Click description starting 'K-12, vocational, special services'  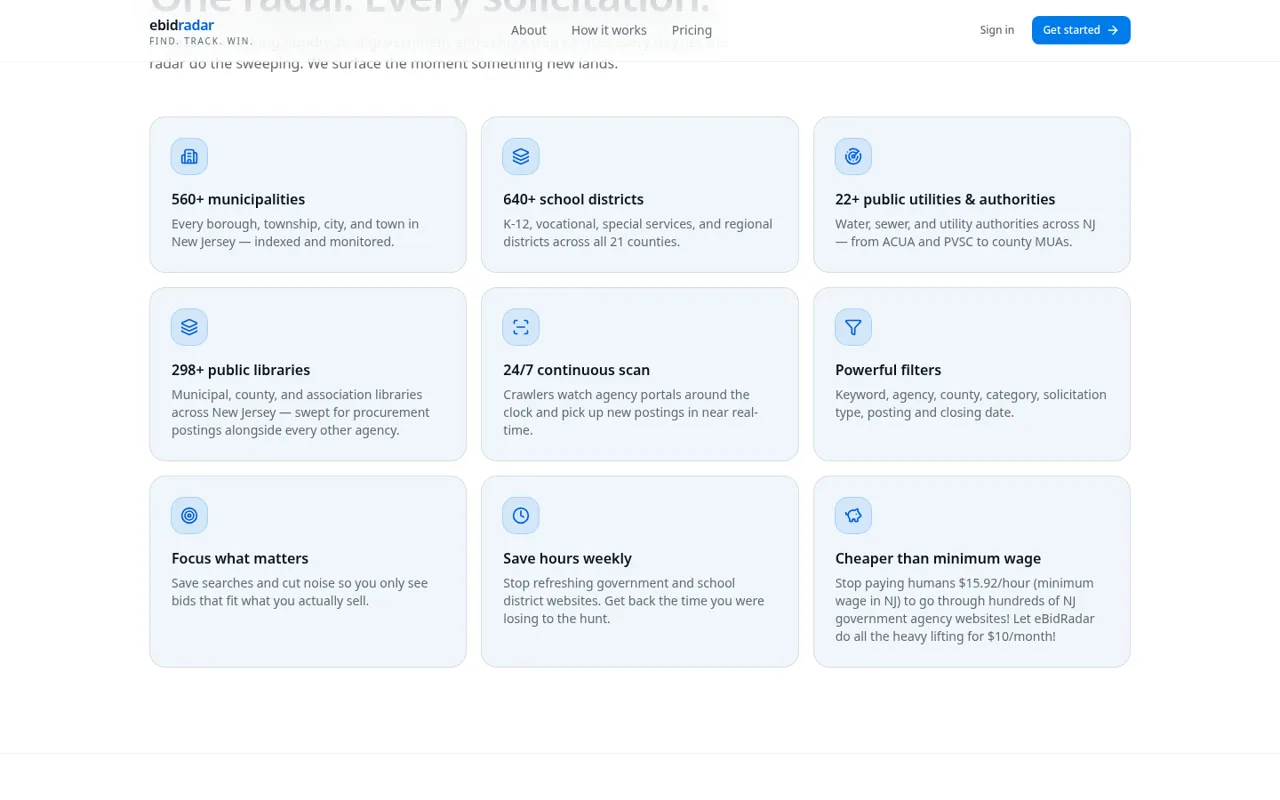(638, 233)
